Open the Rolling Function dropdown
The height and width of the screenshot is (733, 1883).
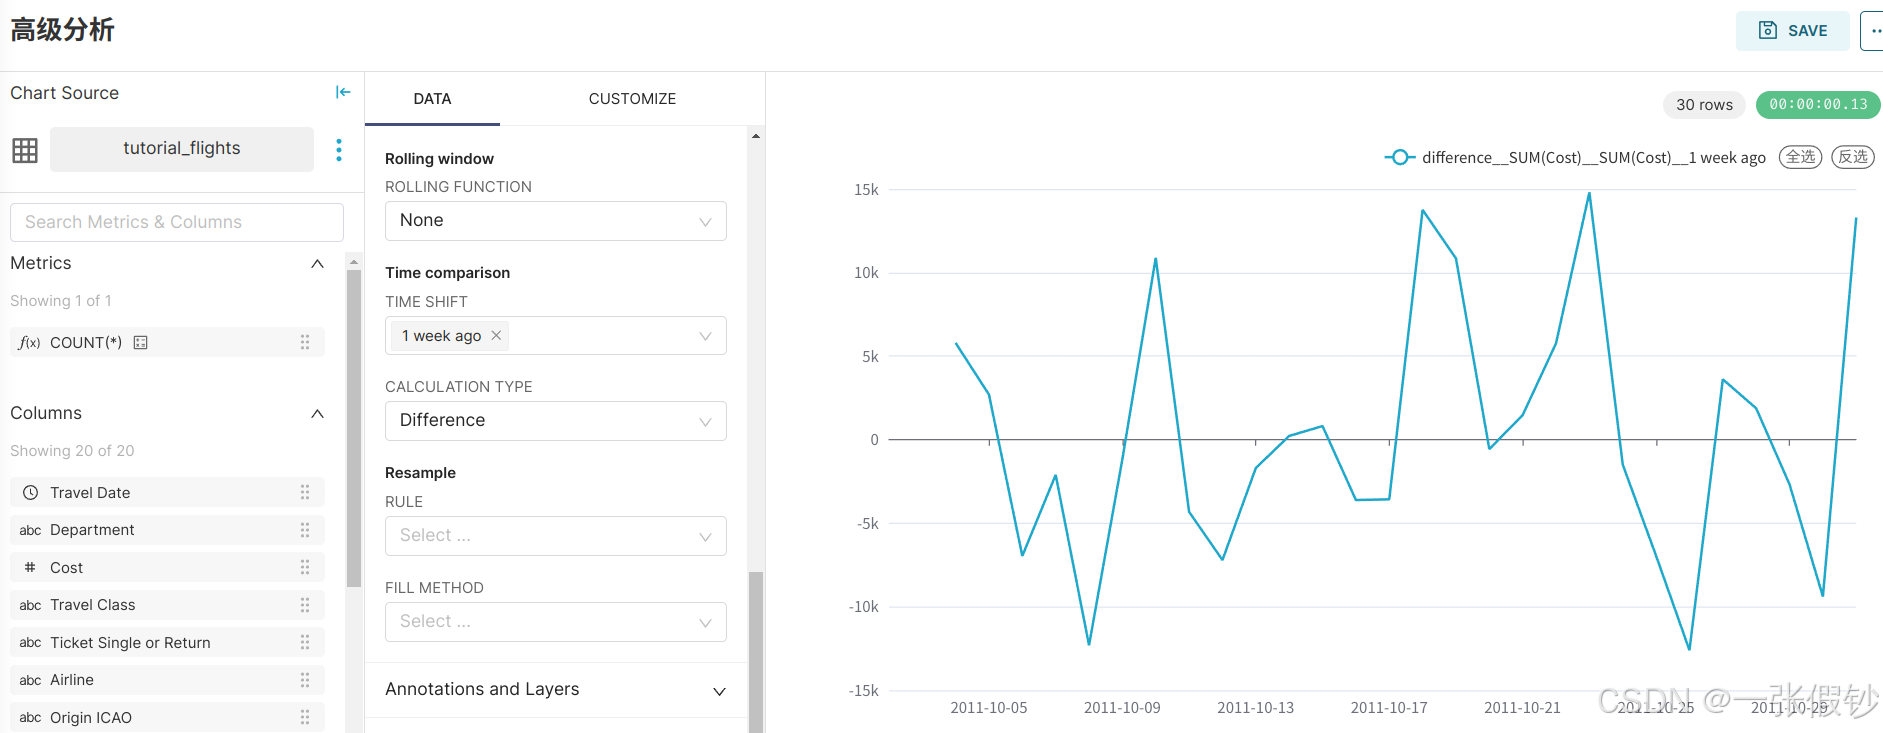pos(555,221)
